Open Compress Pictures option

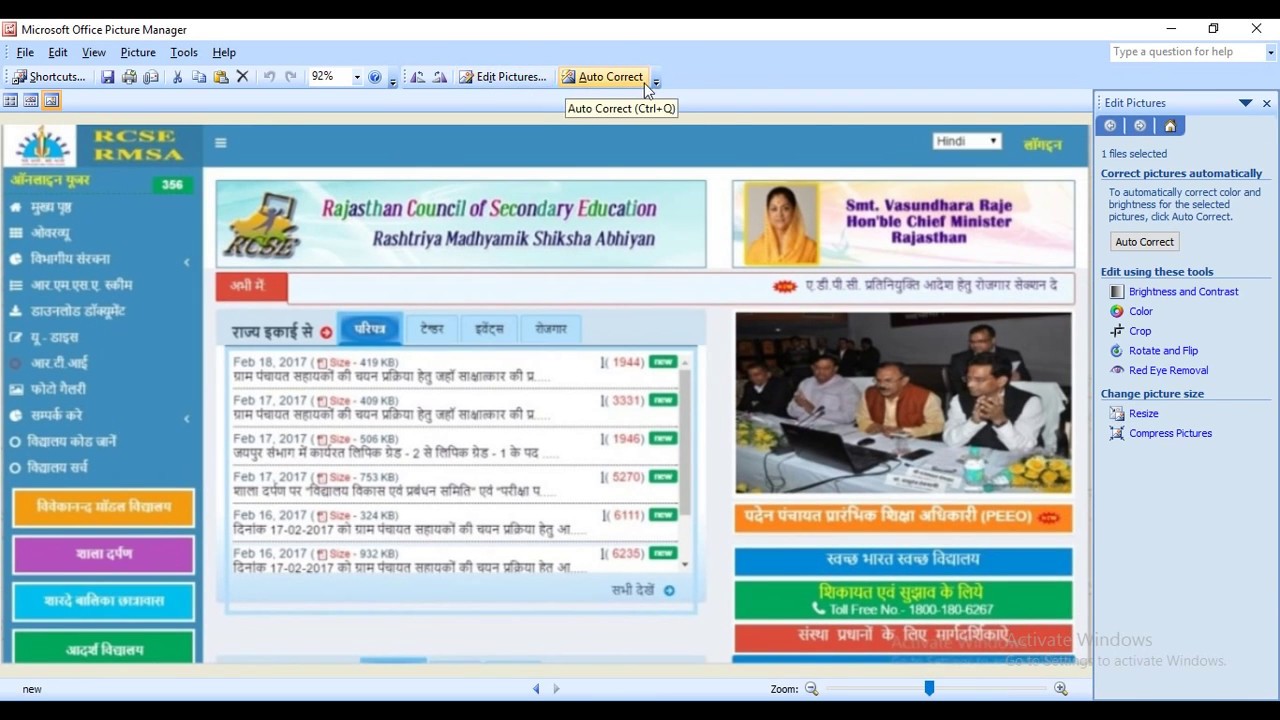[1171, 434]
